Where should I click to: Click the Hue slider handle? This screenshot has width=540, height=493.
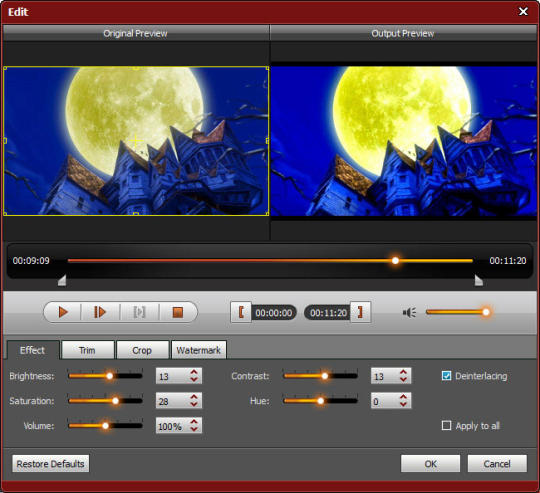click(x=321, y=401)
